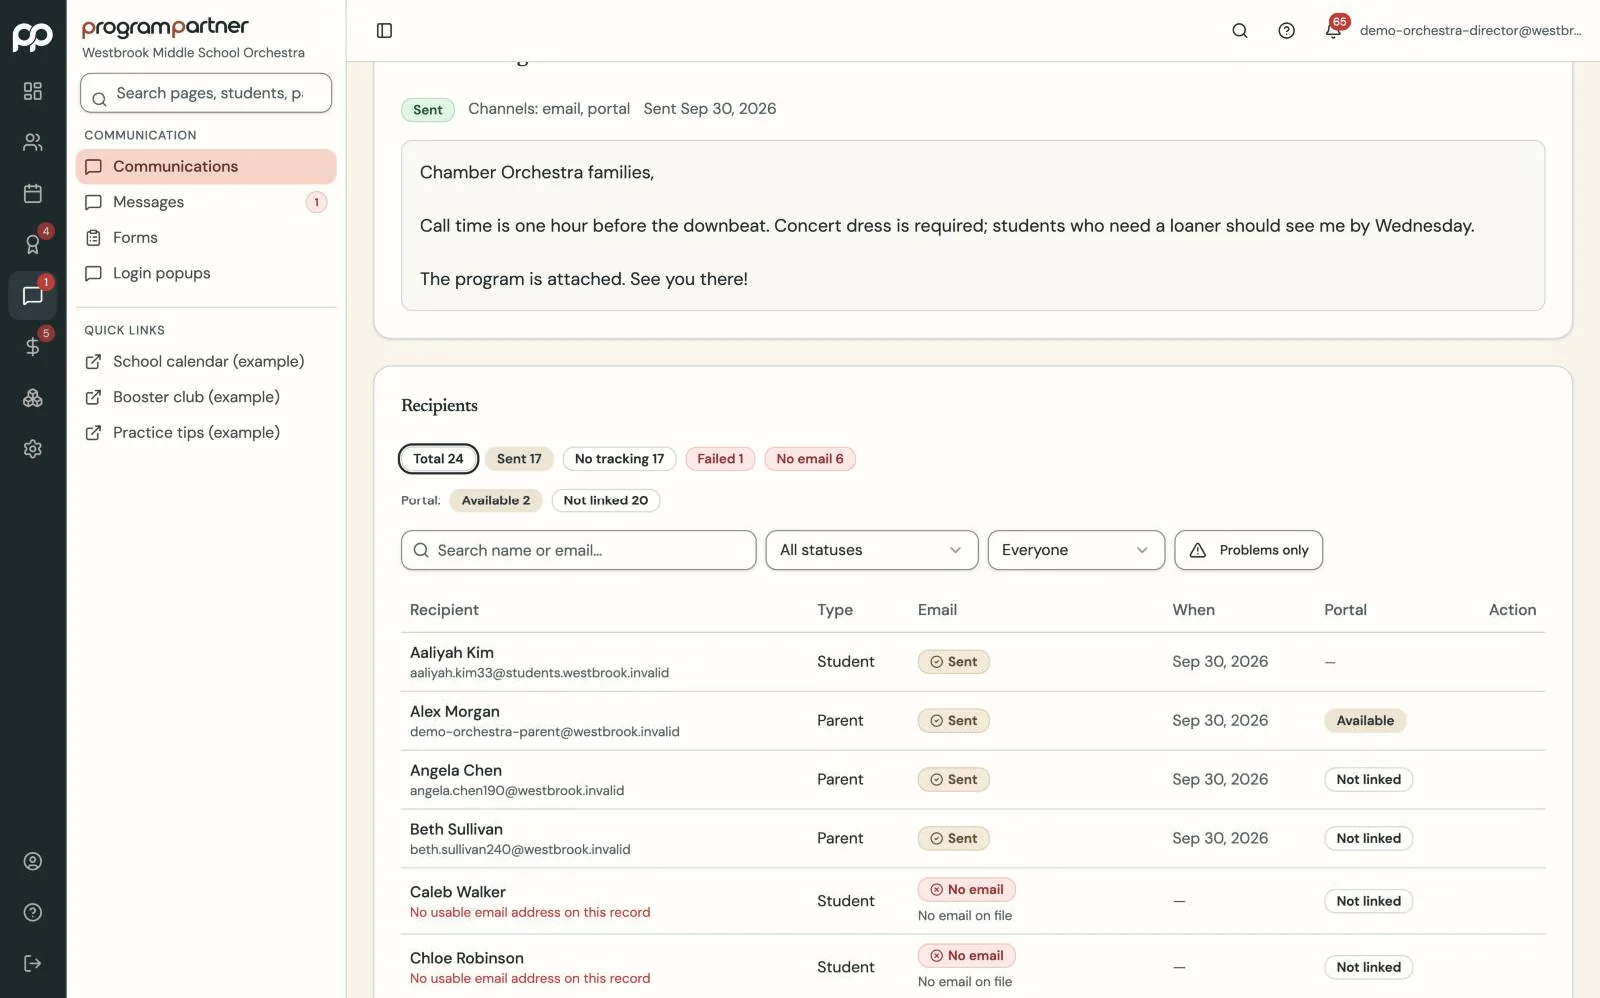Click the sign out icon in left rail
Viewport: 1600px width, 998px height.
point(33,963)
